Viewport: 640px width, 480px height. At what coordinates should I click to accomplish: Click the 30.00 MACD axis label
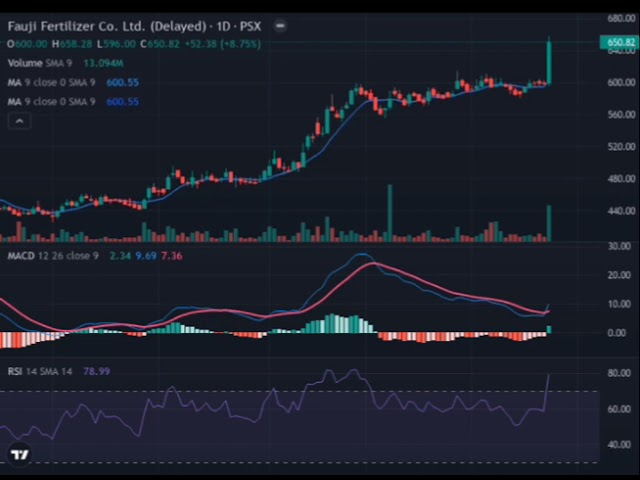(x=619, y=246)
